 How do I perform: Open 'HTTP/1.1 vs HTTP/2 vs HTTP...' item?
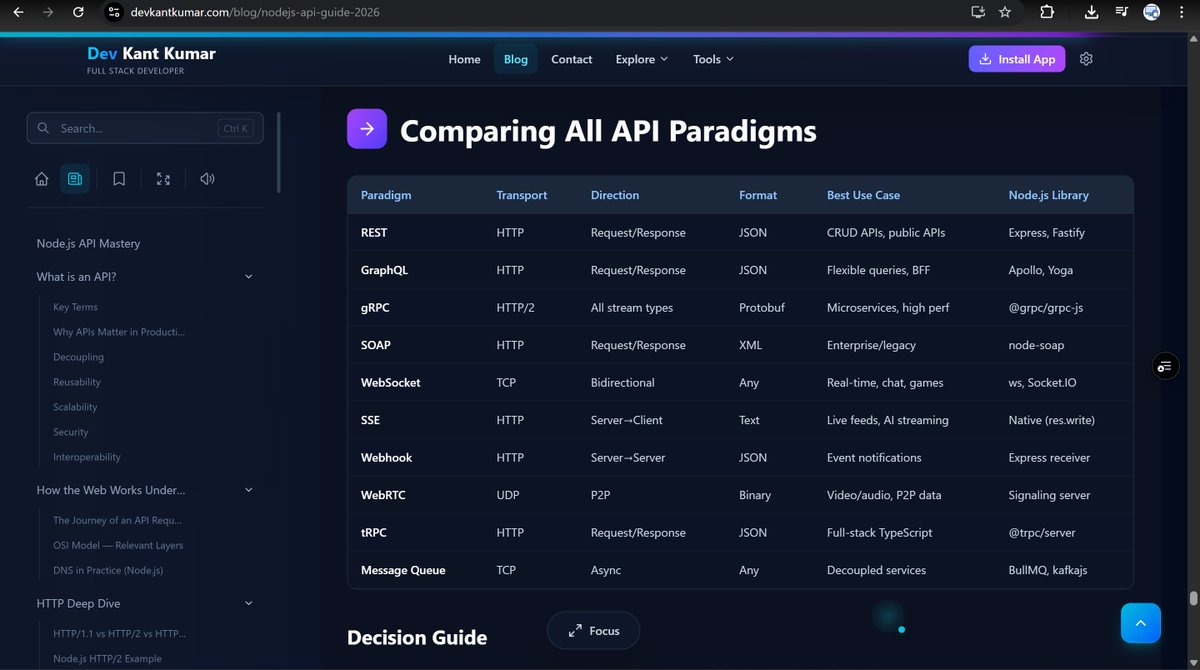pyautogui.click(x=119, y=633)
